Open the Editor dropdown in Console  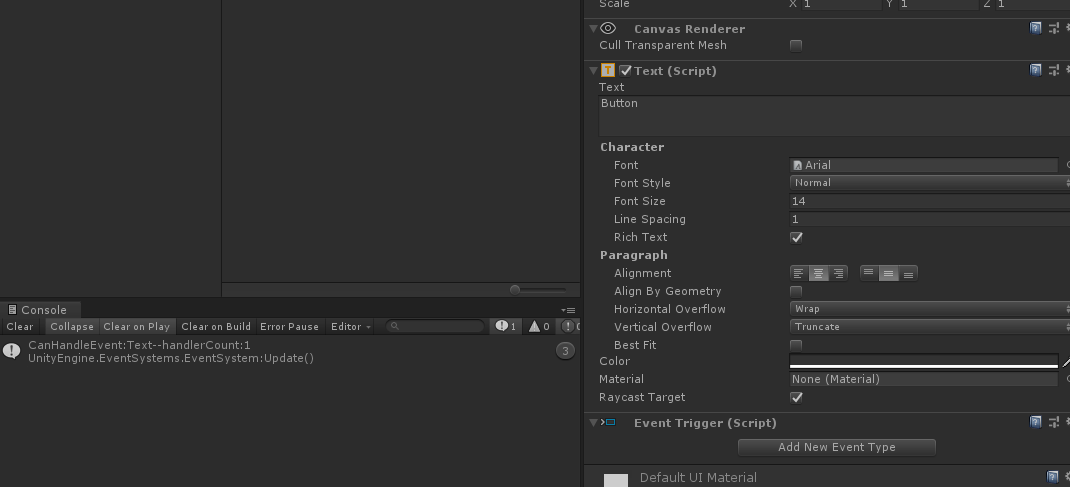click(351, 327)
